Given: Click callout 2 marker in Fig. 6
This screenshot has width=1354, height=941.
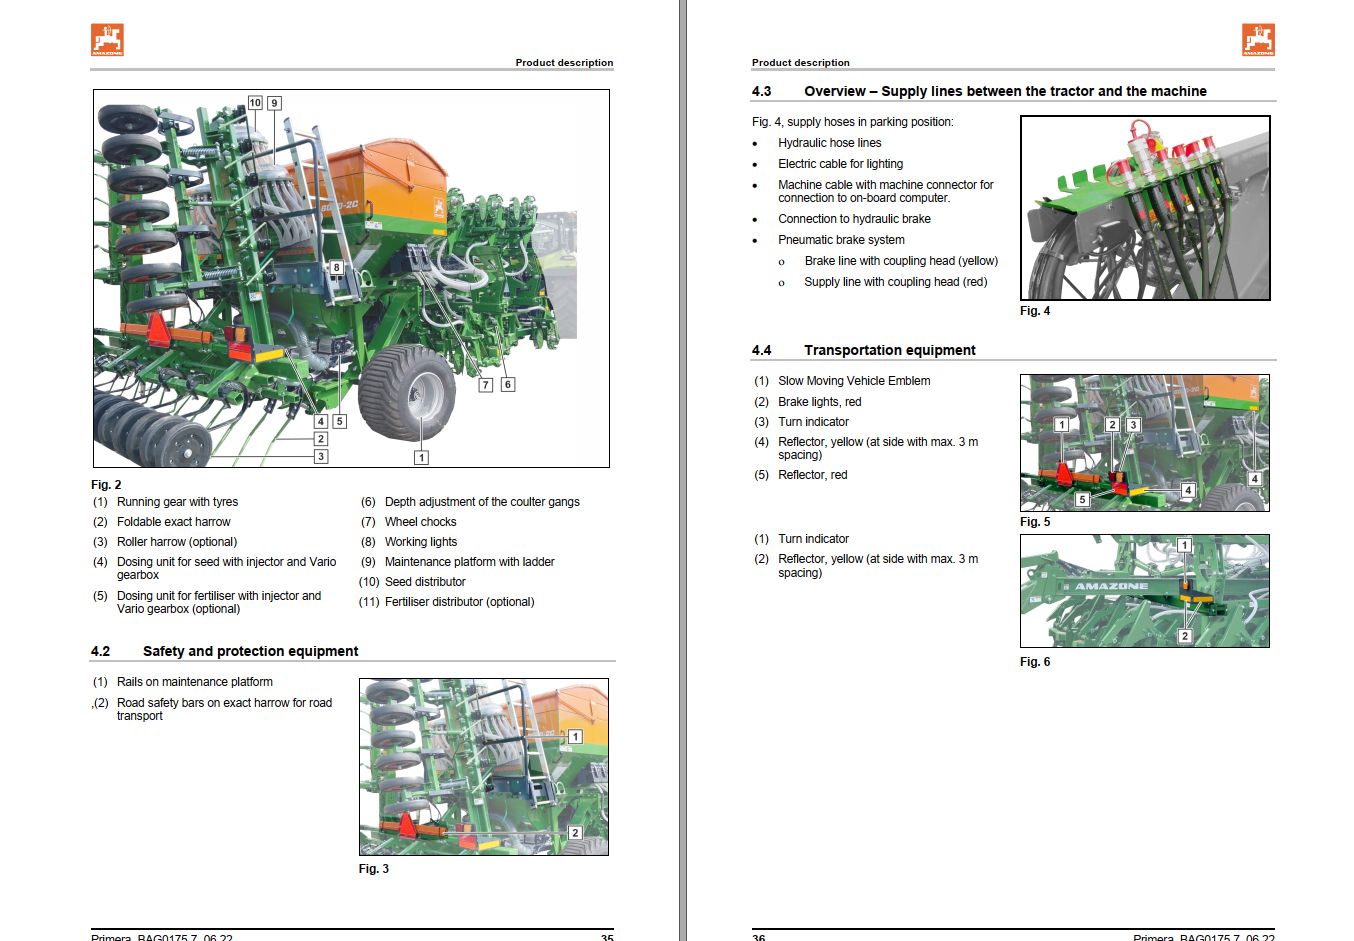Looking at the screenshot, I should (1185, 634).
